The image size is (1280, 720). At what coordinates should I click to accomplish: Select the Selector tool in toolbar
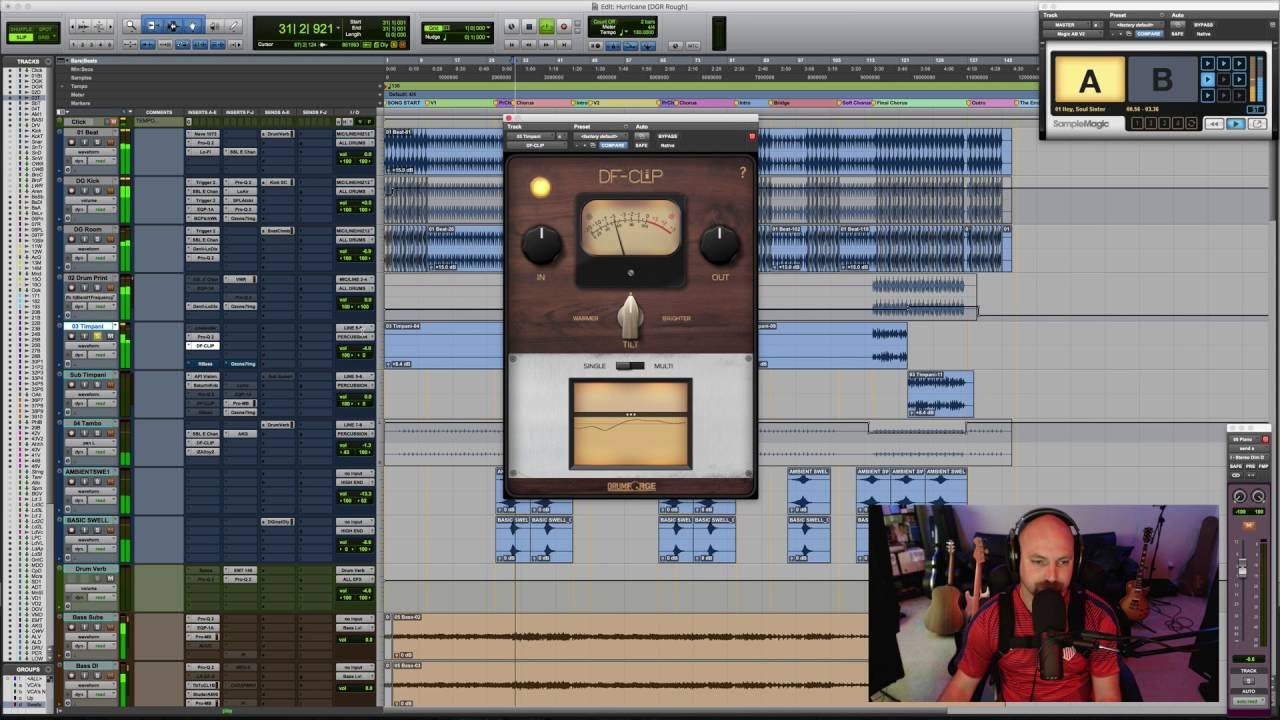[172, 26]
